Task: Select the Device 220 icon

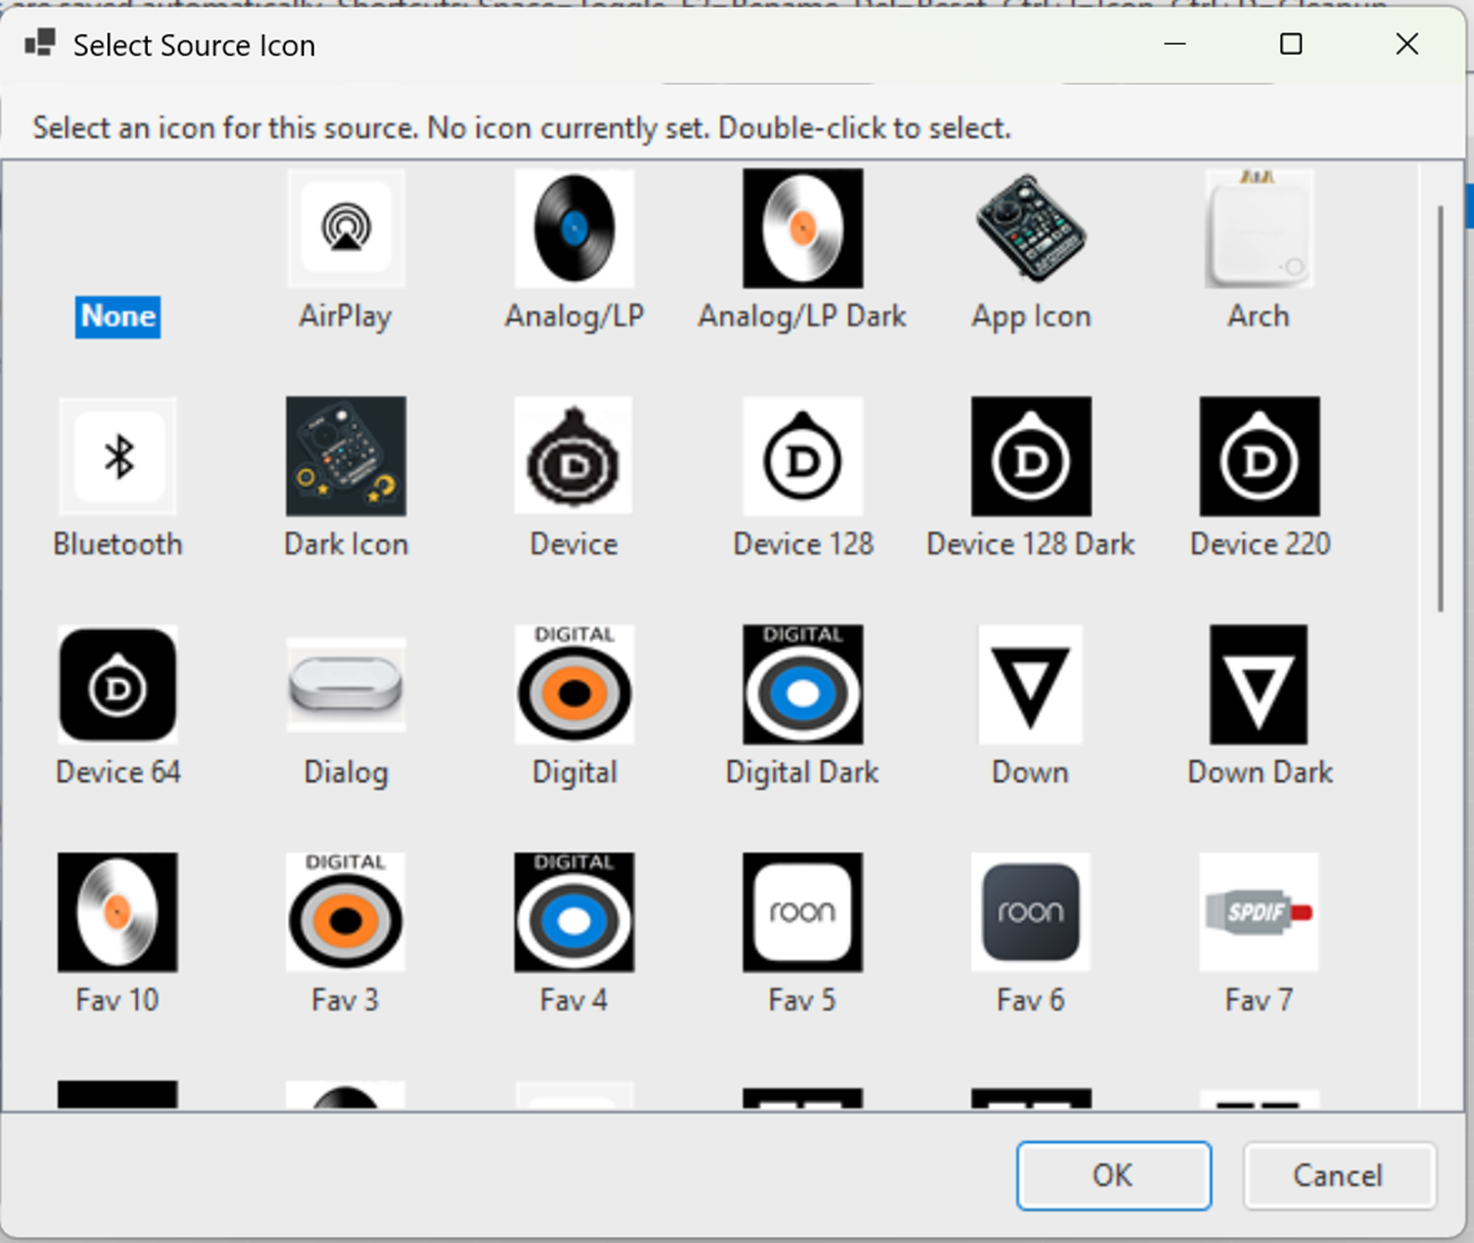Action: [x=1259, y=456]
